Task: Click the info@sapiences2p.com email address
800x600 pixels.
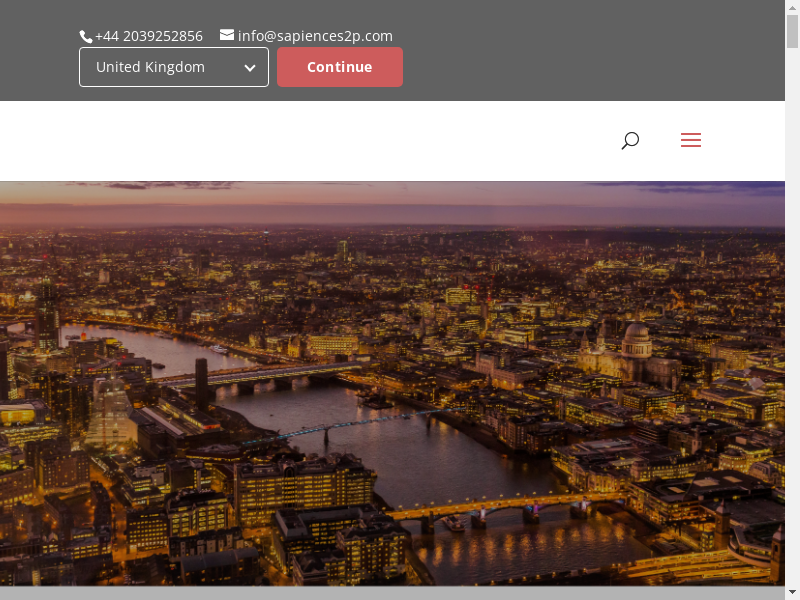Action: coord(315,36)
